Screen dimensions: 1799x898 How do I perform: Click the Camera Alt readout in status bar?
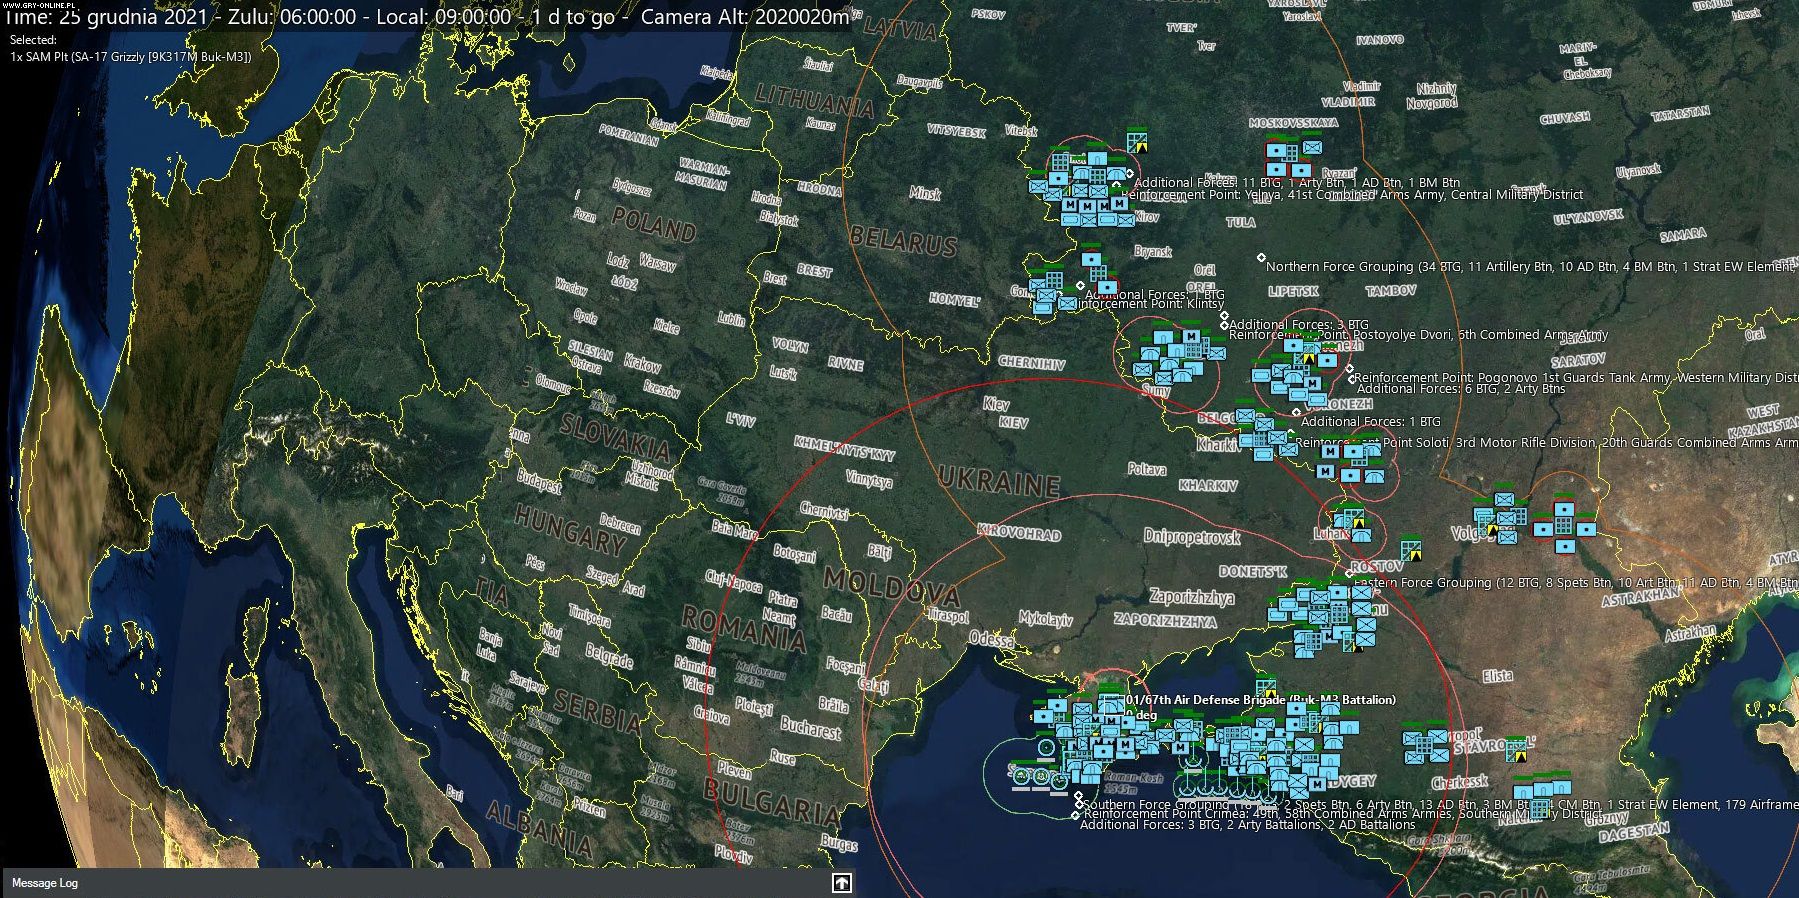coord(744,17)
